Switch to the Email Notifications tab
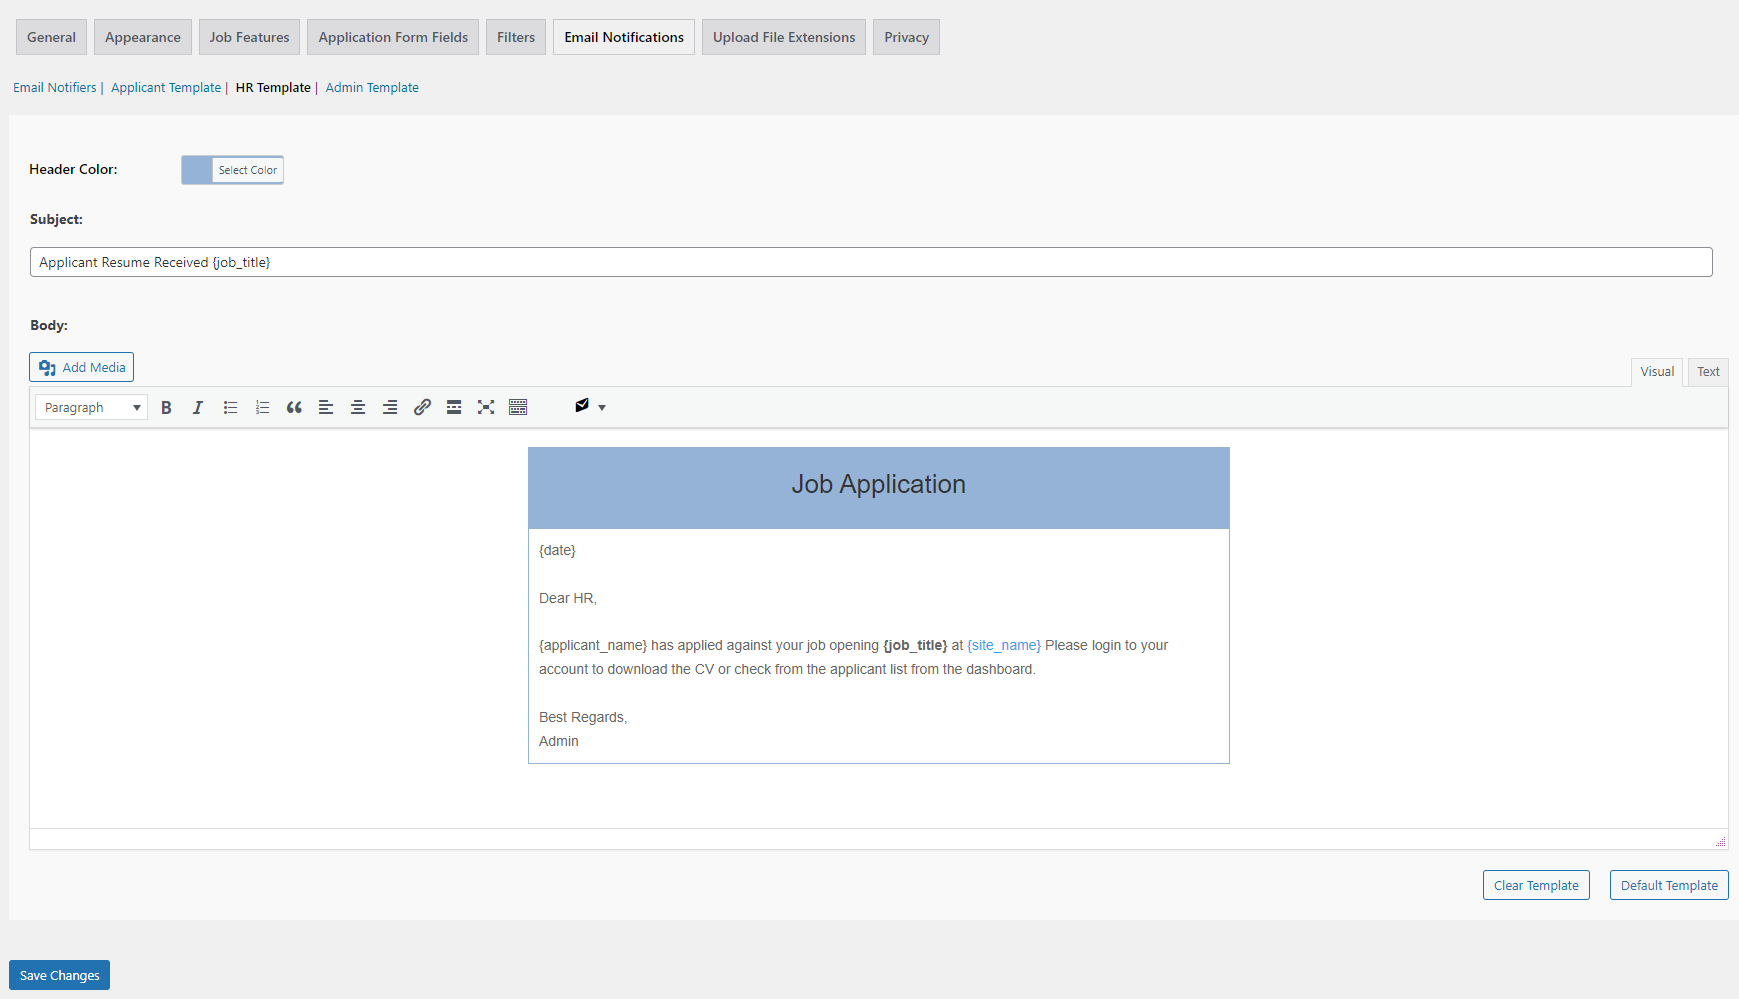The height and width of the screenshot is (999, 1739). [x=623, y=36]
